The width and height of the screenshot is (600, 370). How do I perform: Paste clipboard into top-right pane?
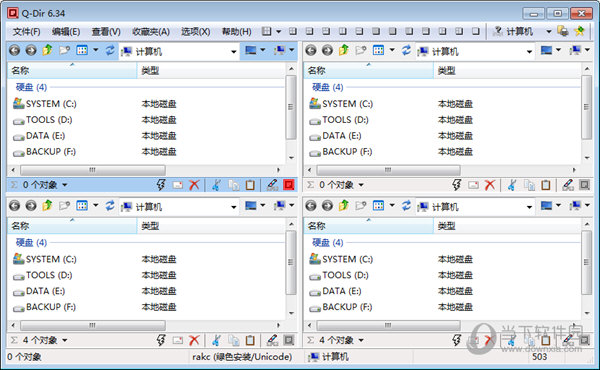click(x=546, y=185)
